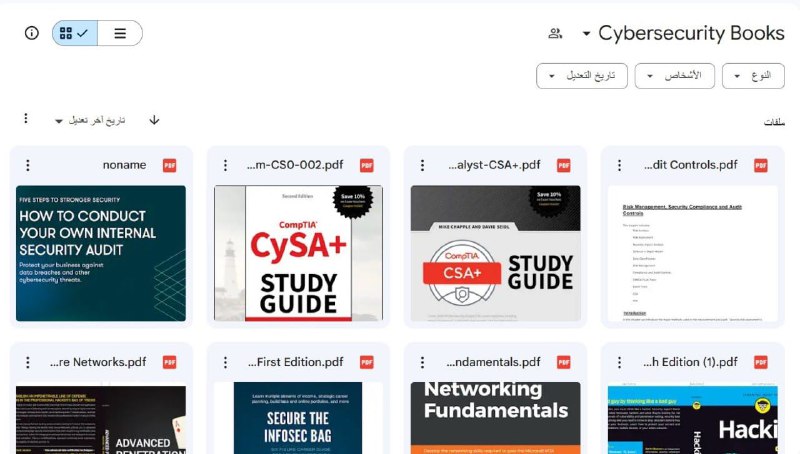Open the folder details info icon
Image resolution: width=800 pixels, height=454 pixels.
pos(32,33)
